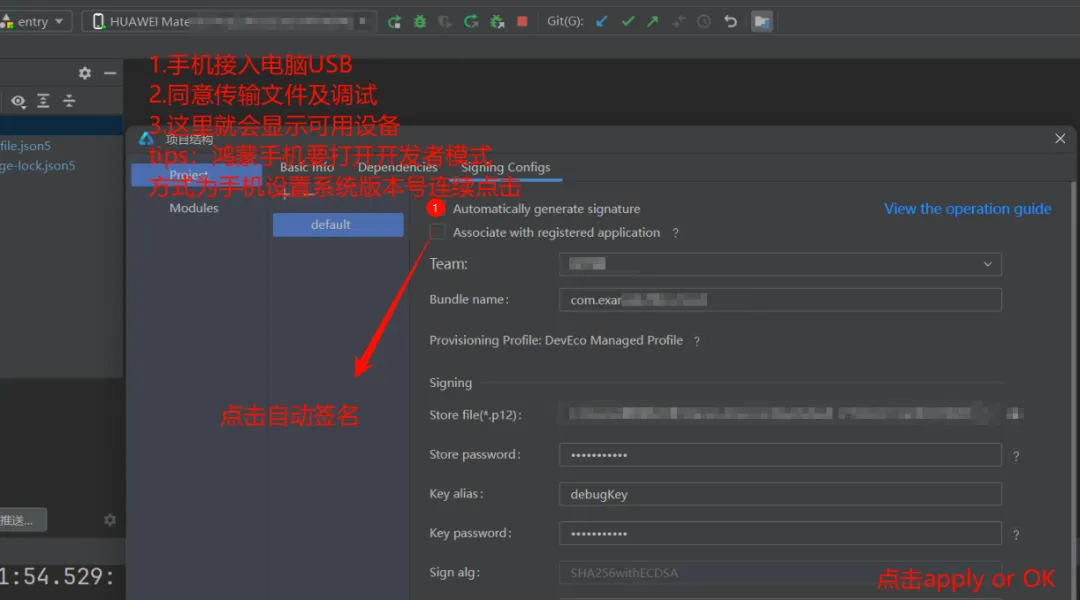Select Modules in the dialog sidebar
Screen dimensions: 1080x600
point(194,208)
